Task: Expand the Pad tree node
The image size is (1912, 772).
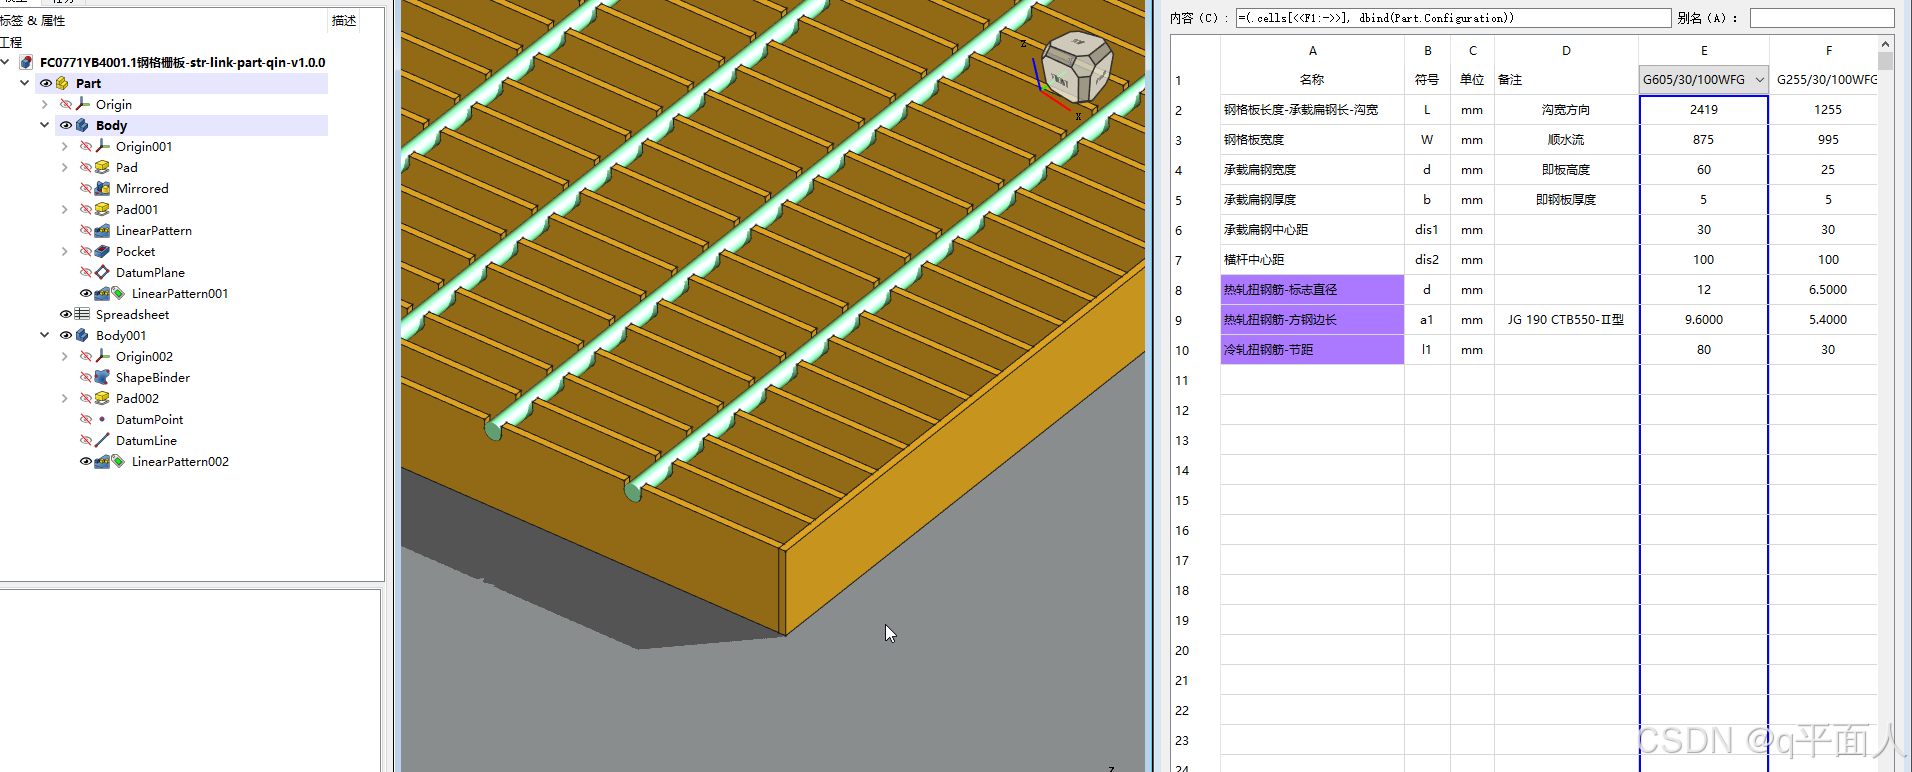Action: [x=65, y=167]
